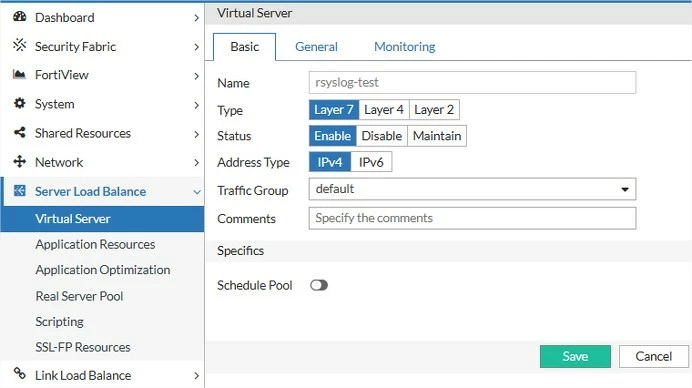Expand the Network menu chevron
This screenshot has height=388, width=692.
pyautogui.click(x=196, y=163)
